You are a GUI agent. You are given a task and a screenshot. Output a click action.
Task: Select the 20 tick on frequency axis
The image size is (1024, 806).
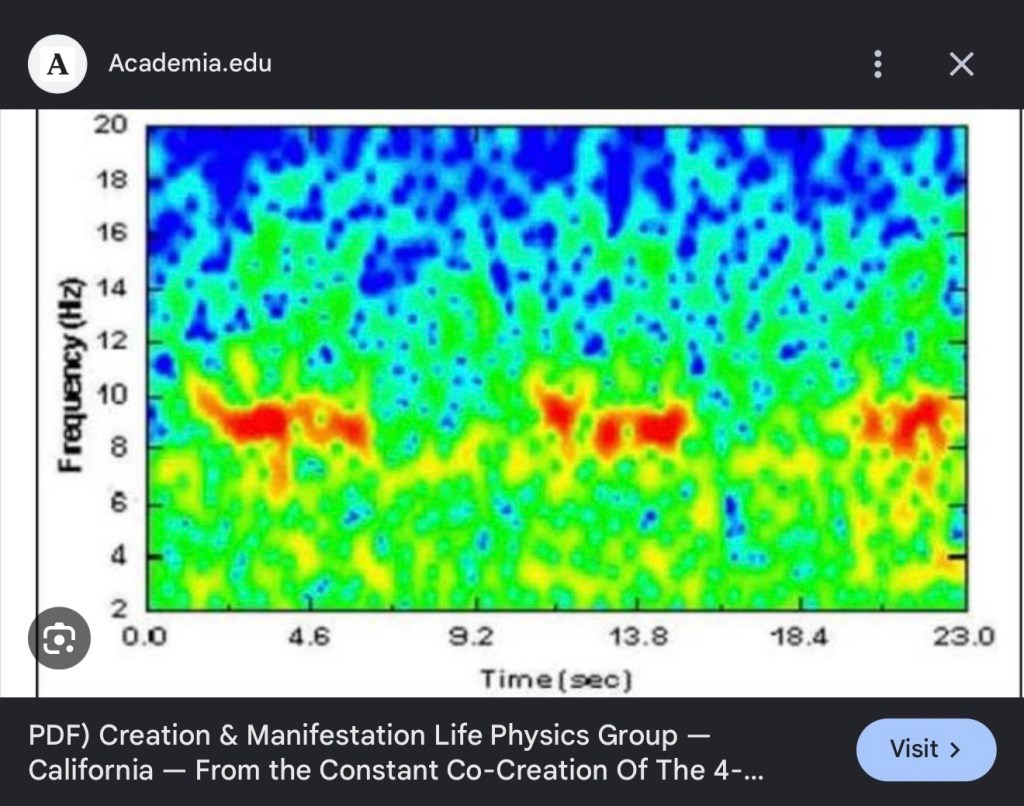110,124
